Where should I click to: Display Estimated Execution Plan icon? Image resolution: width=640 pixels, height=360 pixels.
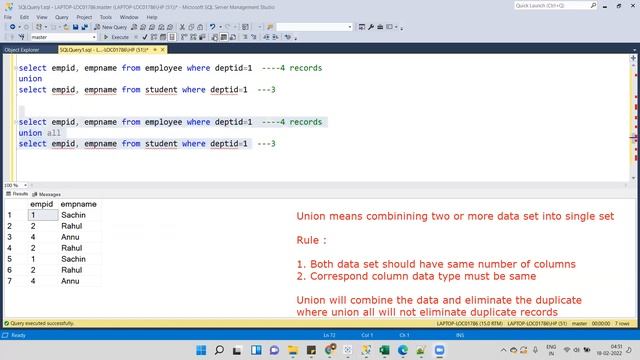pyautogui.click(x=154, y=37)
